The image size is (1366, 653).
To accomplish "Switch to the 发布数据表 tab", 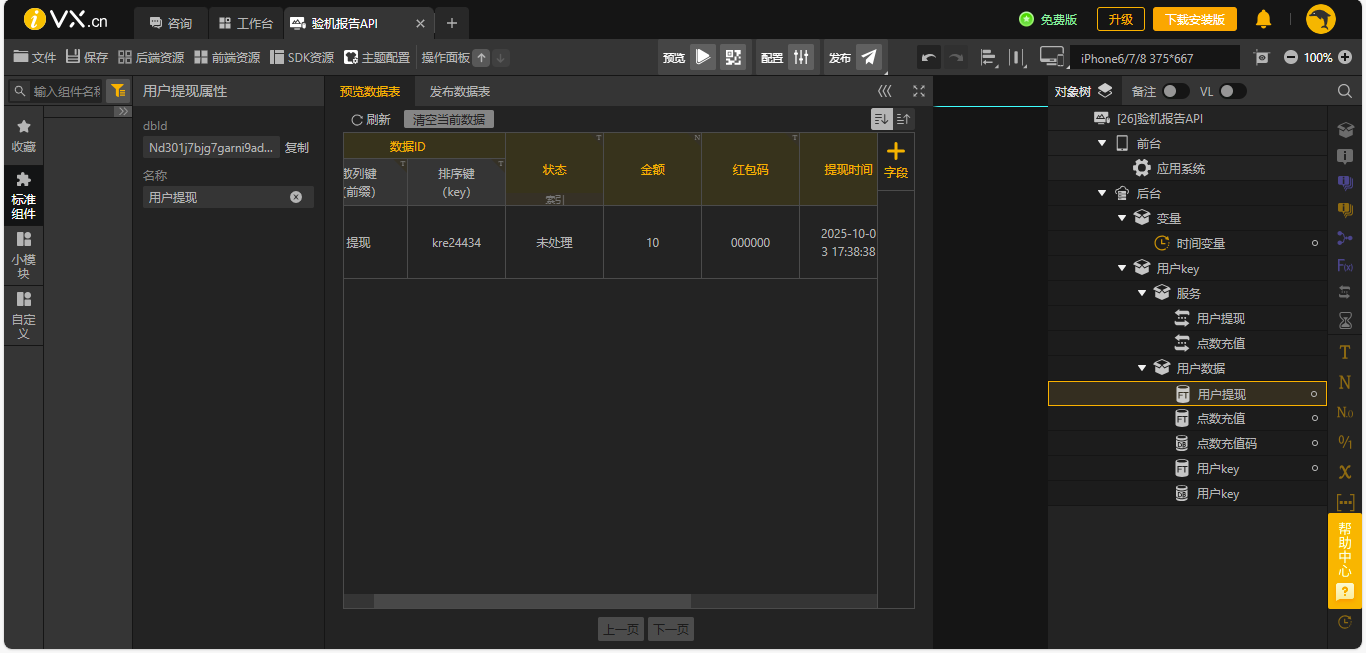I will 459,91.
